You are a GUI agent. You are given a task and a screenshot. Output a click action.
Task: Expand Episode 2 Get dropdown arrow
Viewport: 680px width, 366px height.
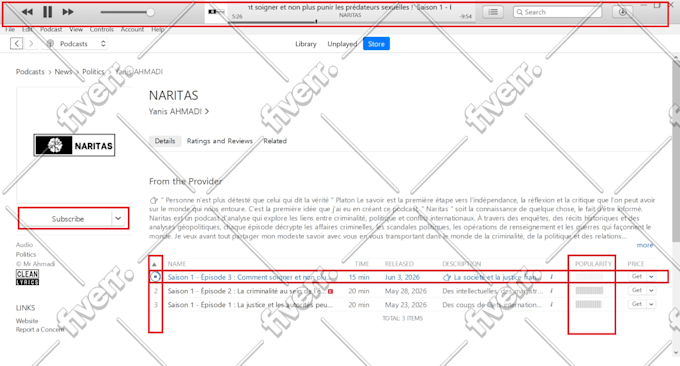651,291
